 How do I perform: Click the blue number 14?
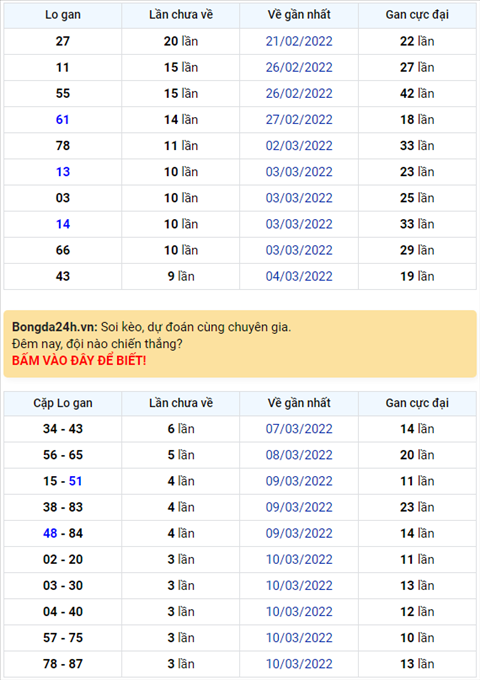pos(62,224)
